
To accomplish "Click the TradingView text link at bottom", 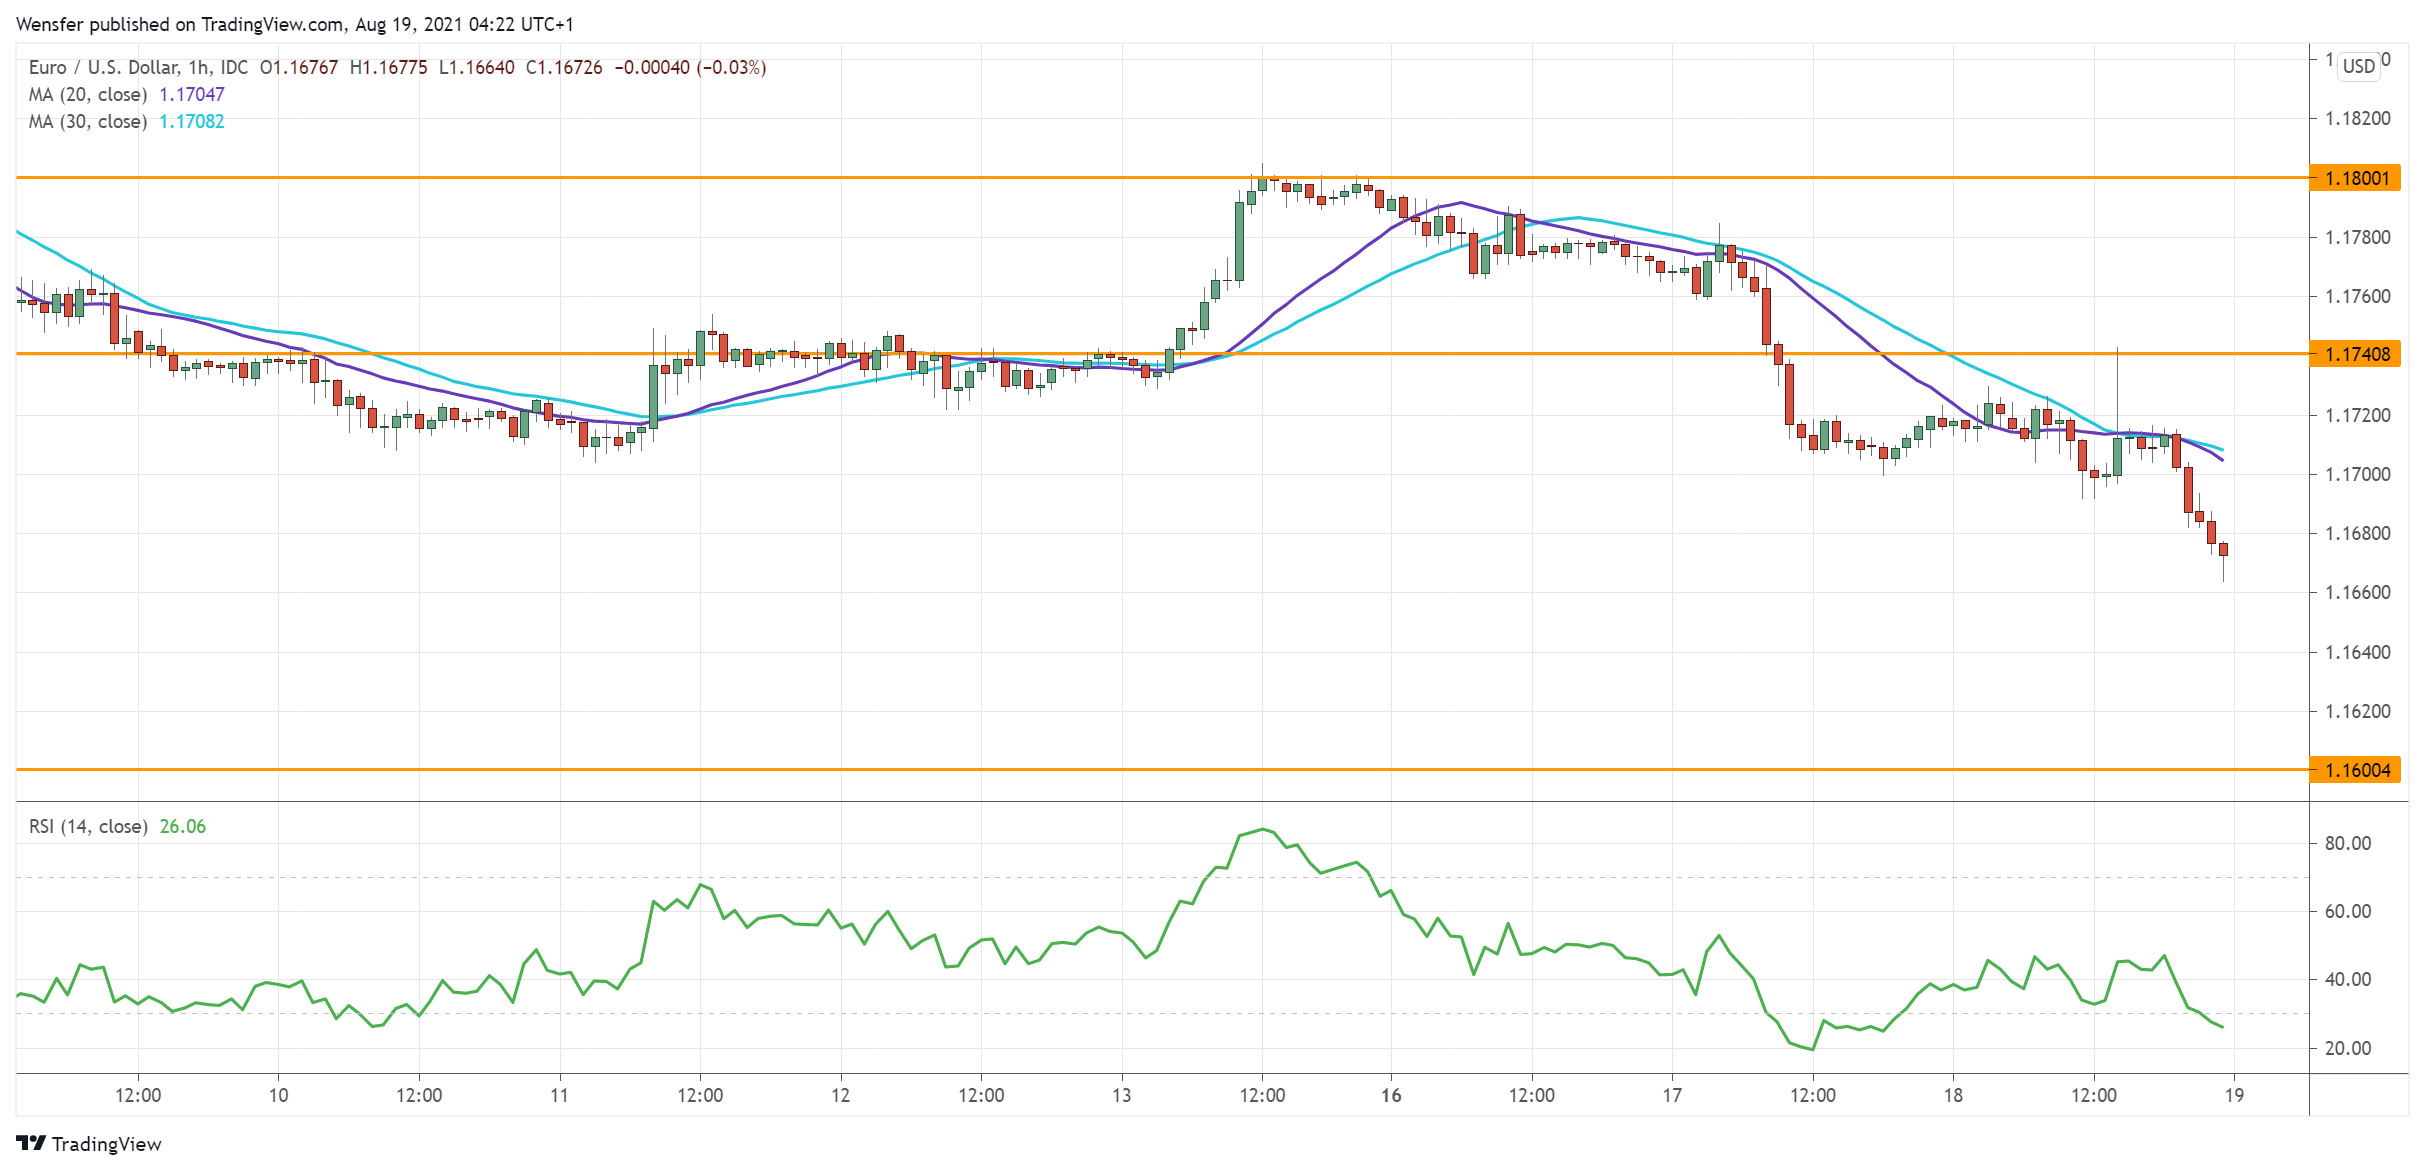I will [106, 1144].
